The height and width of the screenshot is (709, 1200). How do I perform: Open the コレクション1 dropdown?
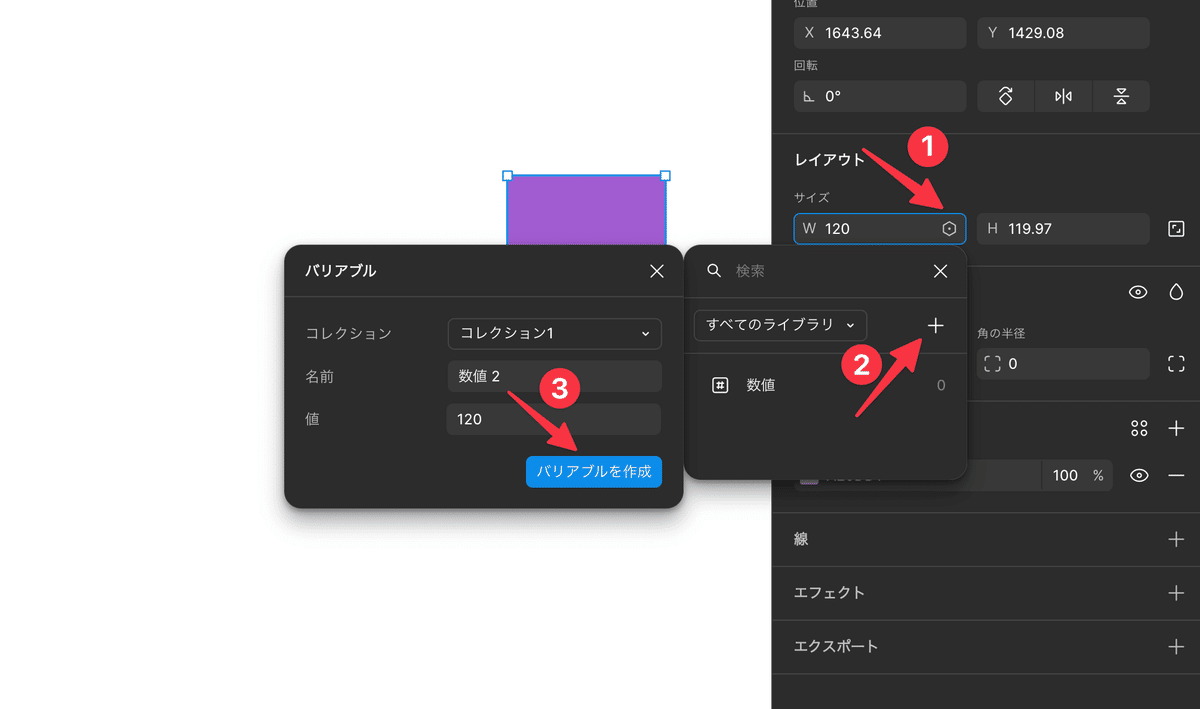pos(554,333)
